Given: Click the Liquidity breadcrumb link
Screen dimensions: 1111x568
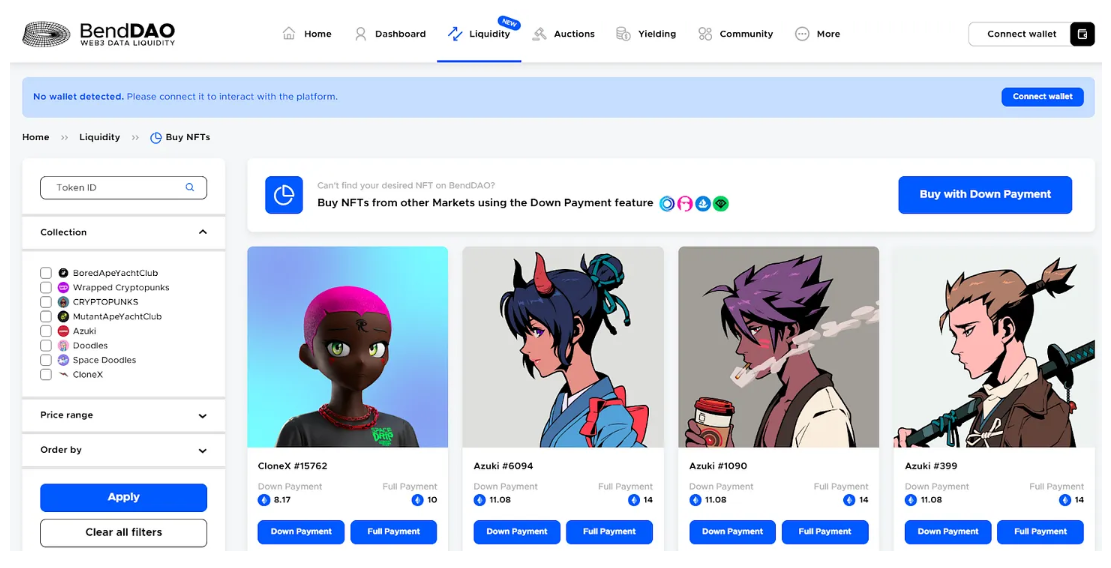Looking at the screenshot, I should click(99, 137).
